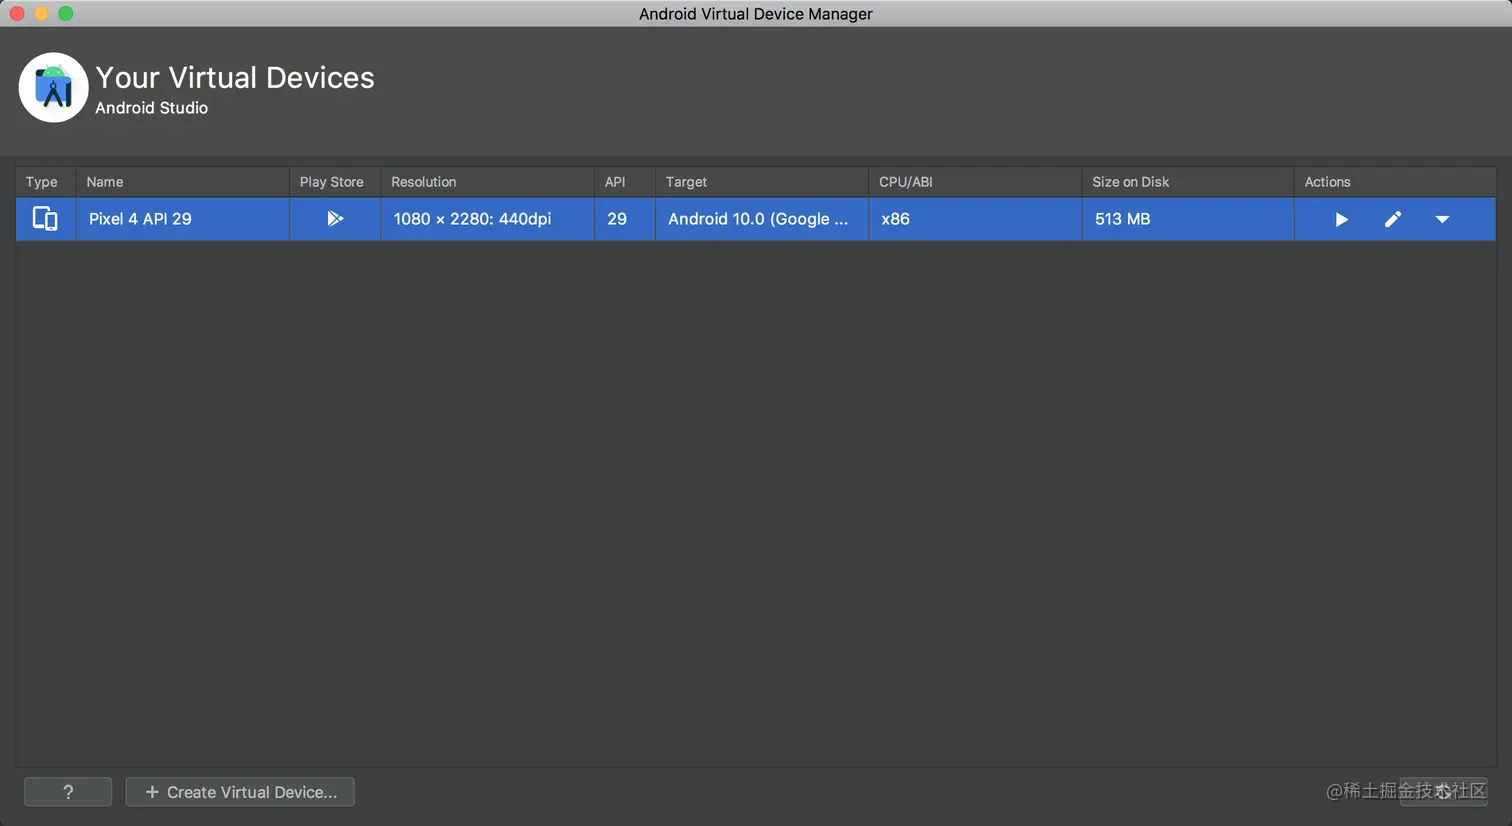Launch the Pixel 4 API 29 emulator
The height and width of the screenshot is (826, 1512).
click(x=1341, y=219)
